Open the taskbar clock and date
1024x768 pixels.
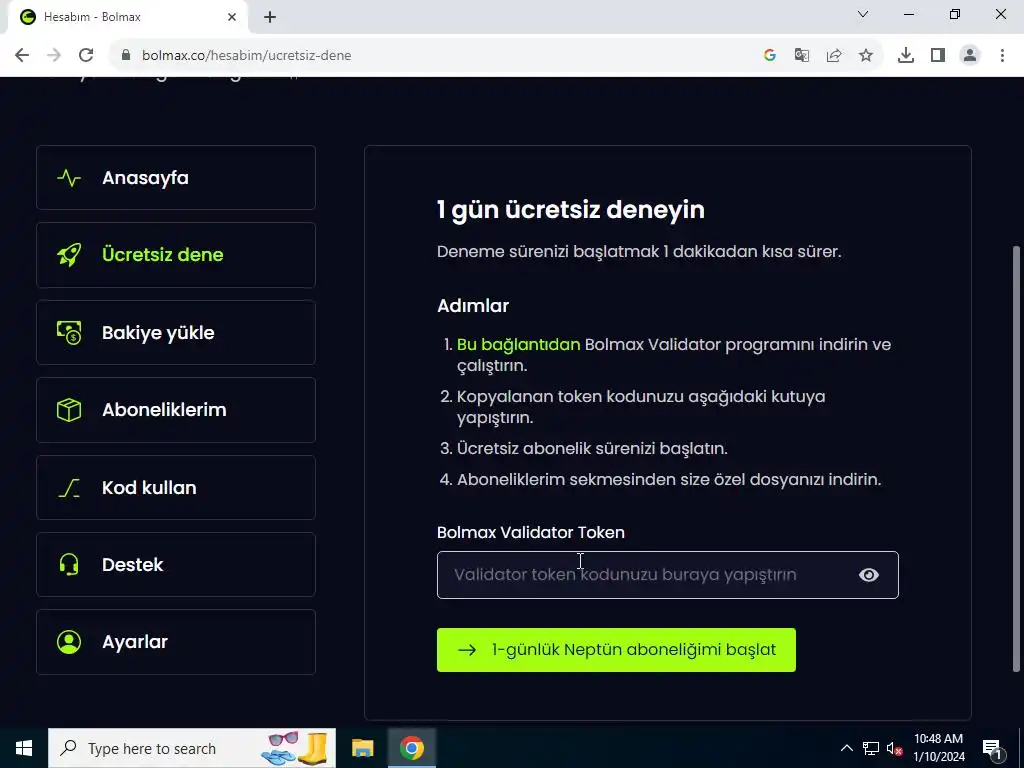coord(938,748)
